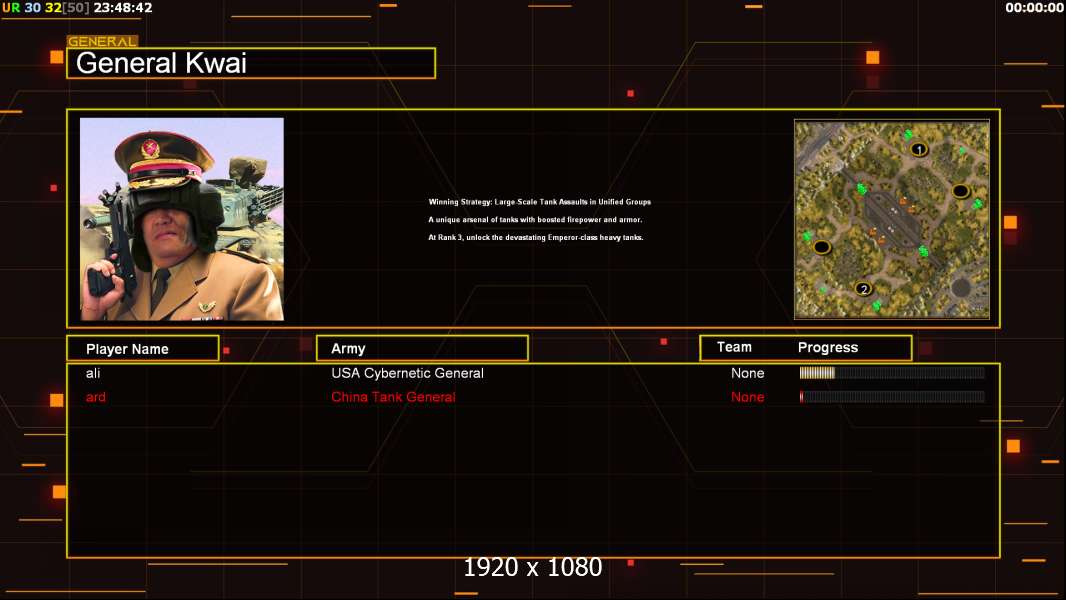
Task: Click the General Kwai portrait image
Action: pos(182,219)
